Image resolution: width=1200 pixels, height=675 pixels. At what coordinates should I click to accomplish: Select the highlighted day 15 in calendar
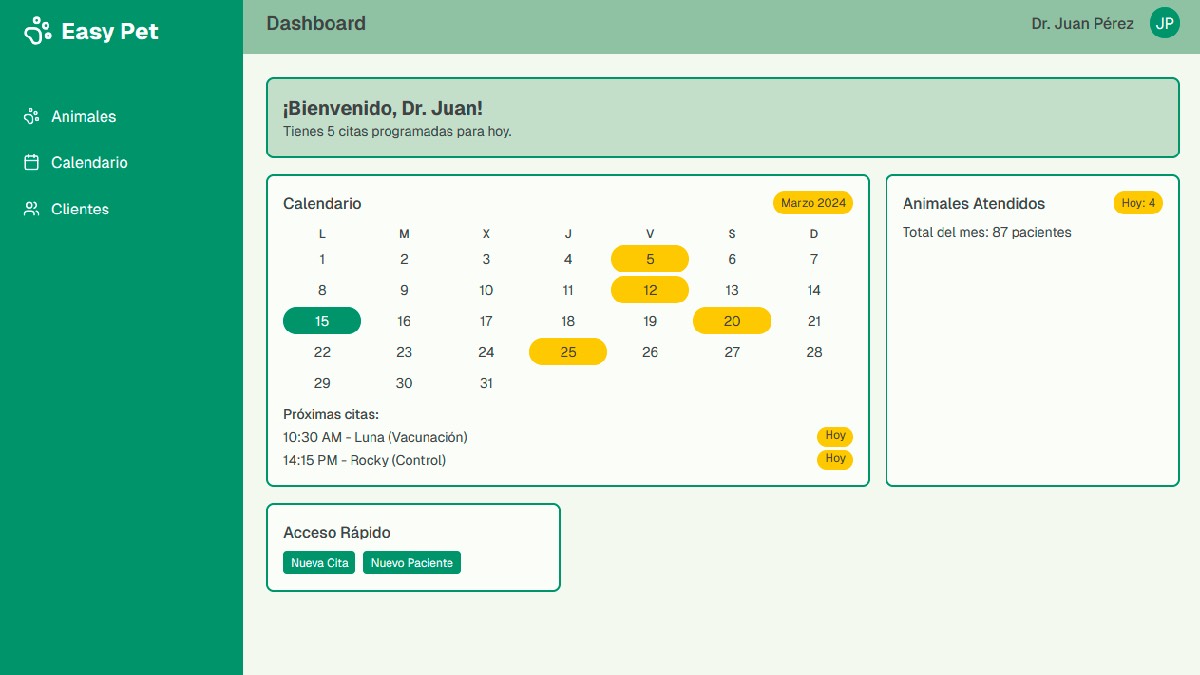click(322, 321)
